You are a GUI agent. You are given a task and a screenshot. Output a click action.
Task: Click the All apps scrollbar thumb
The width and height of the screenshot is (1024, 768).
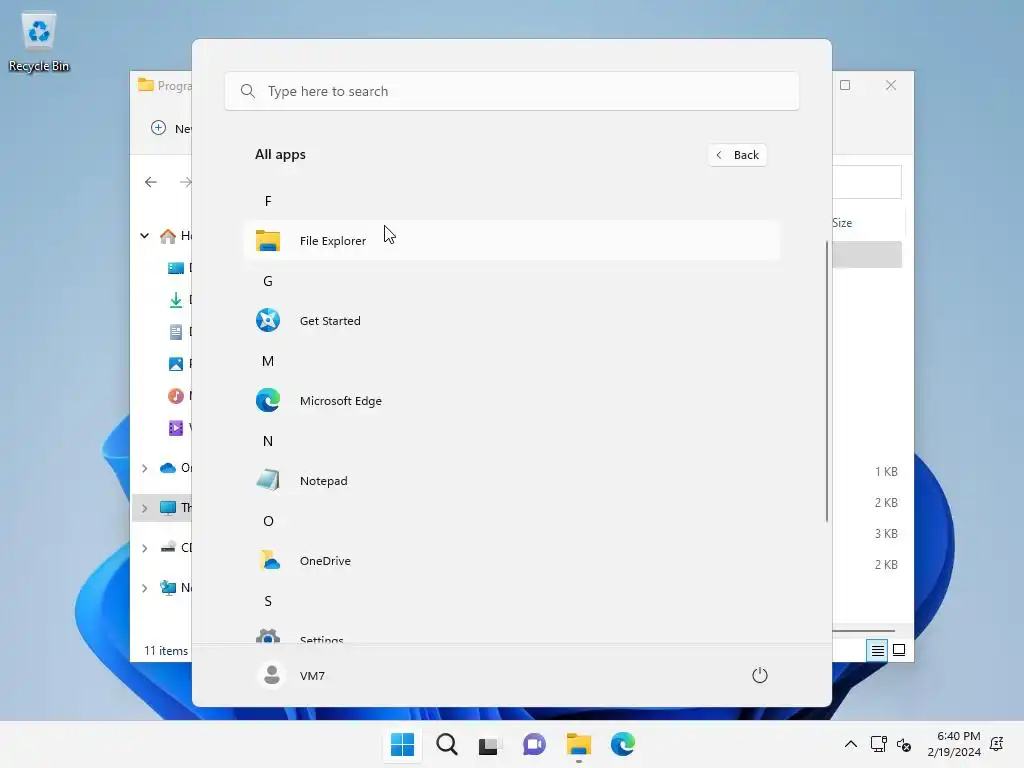tap(827, 381)
